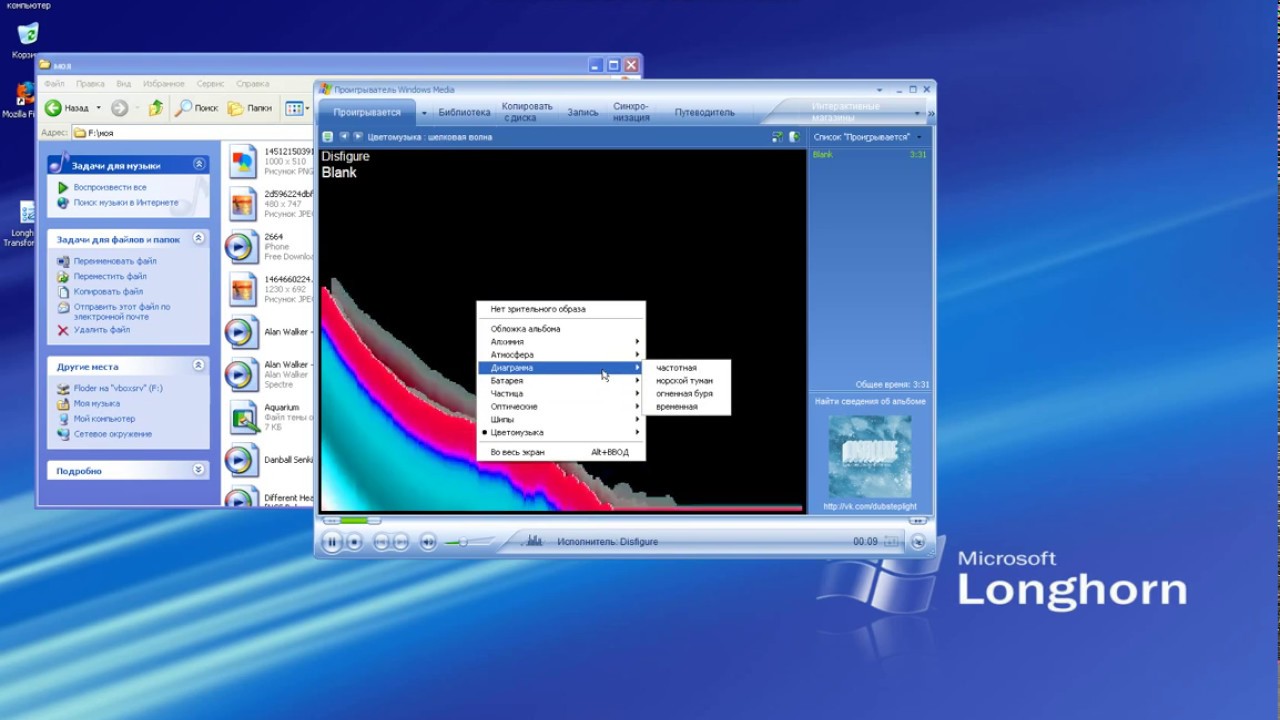Expand Частица visualization submenu
Image resolution: width=1280 pixels, height=720 pixels.
pos(561,394)
